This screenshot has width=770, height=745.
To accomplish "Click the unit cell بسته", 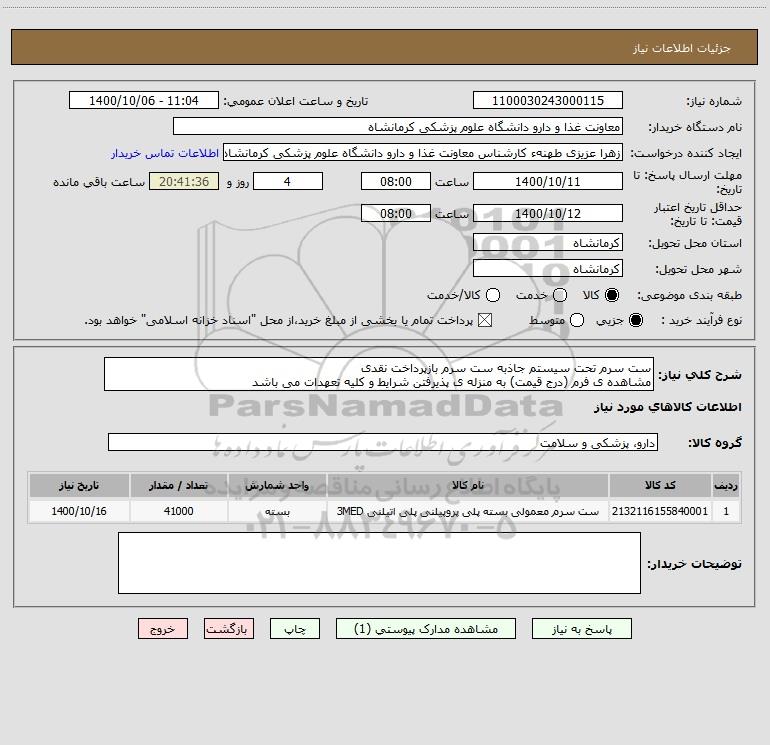I will tap(277, 511).
